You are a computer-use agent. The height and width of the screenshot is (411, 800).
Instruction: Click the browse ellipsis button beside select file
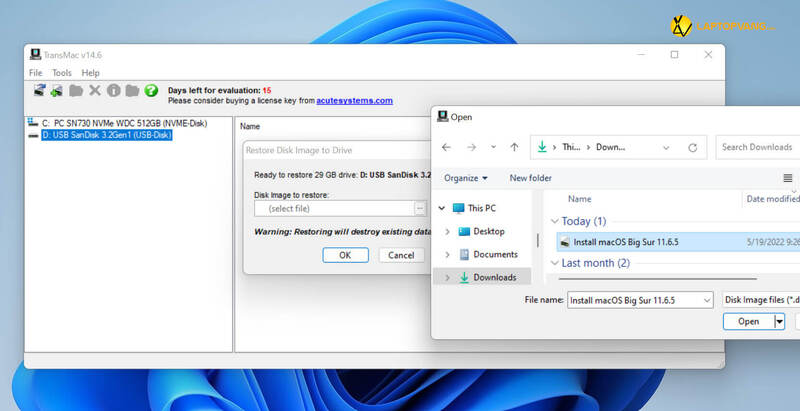(420, 209)
